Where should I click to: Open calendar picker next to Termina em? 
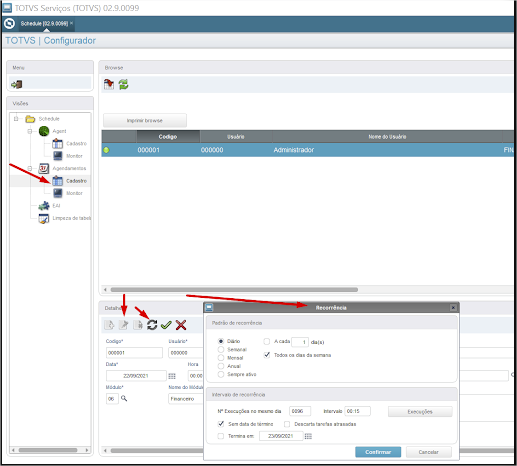[x=308, y=436]
